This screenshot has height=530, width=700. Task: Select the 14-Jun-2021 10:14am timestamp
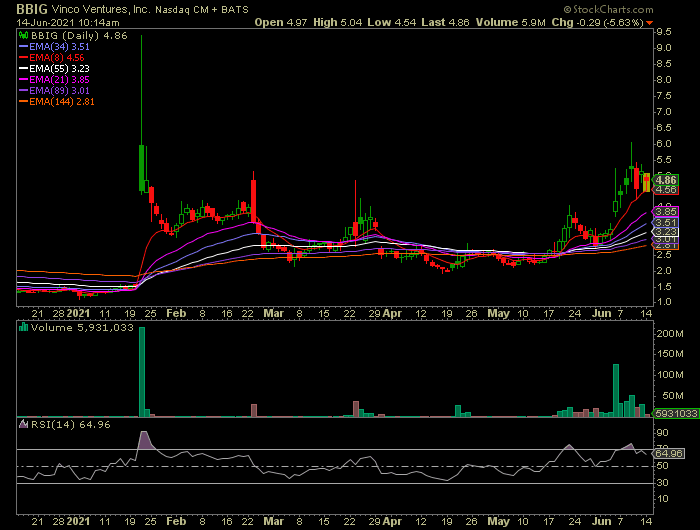[x=68, y=22]
